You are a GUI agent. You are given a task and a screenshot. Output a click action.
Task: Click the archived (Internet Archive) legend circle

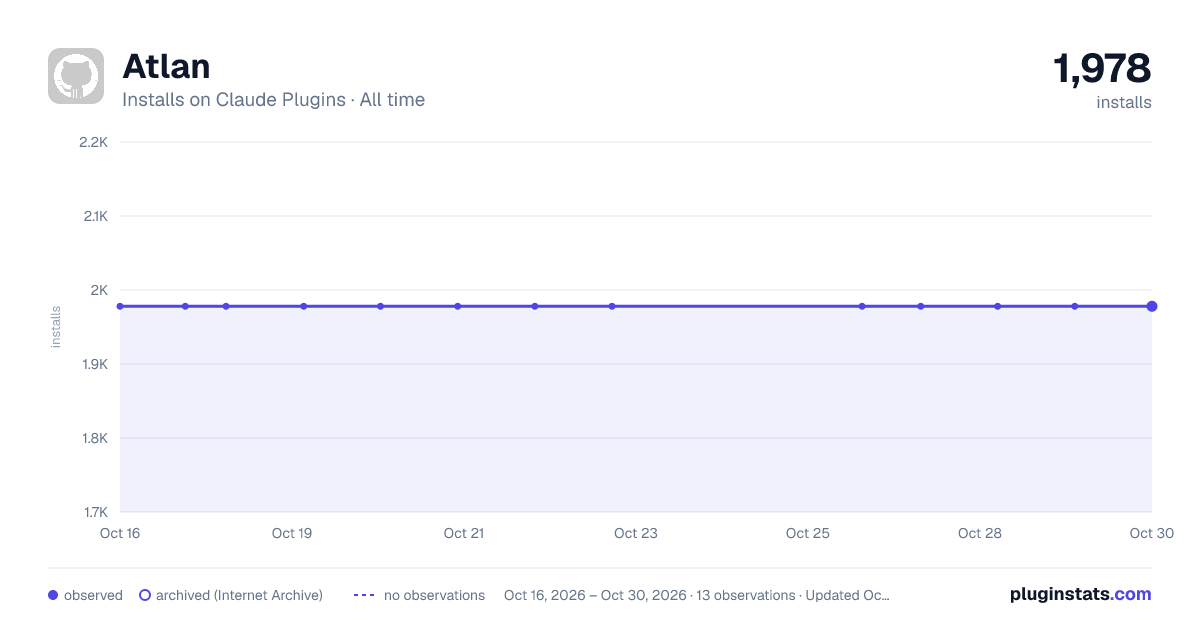tap(145, 595)
